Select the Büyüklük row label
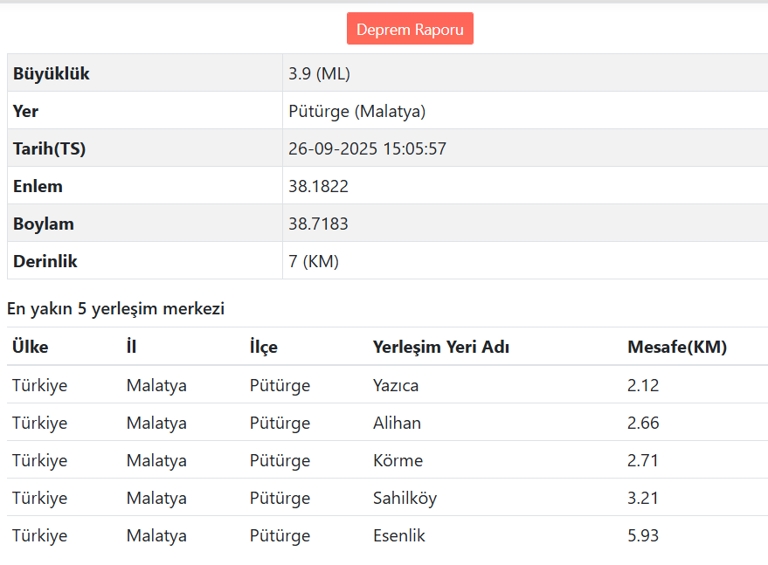768x565 pixels. click(51, 74)
